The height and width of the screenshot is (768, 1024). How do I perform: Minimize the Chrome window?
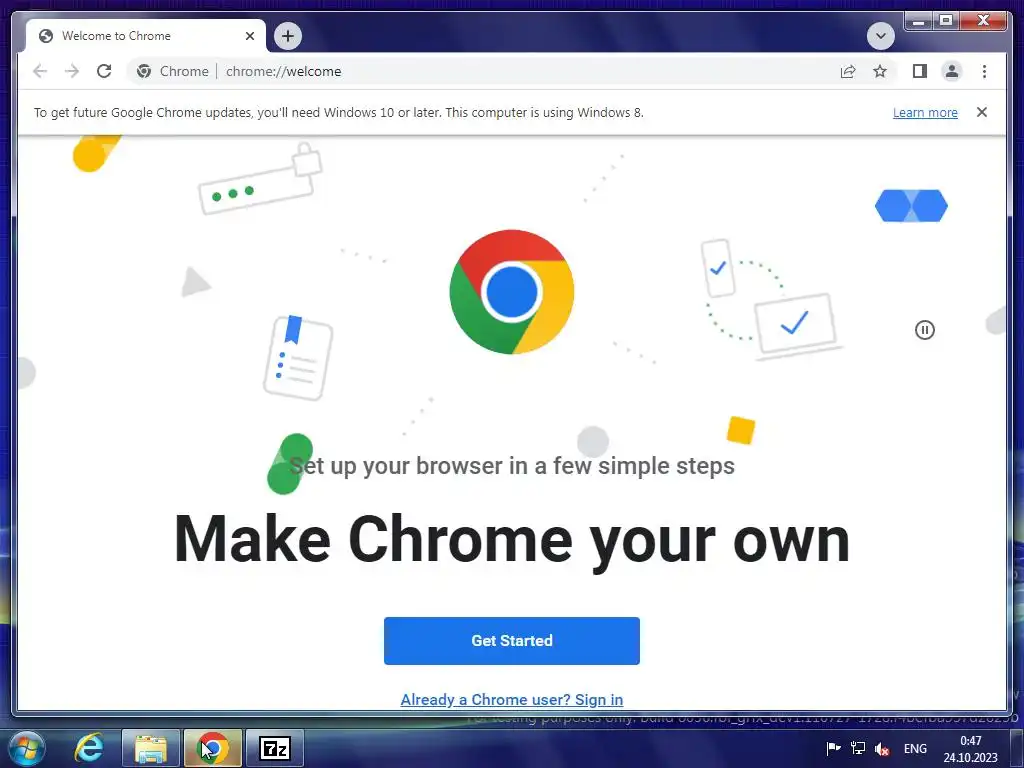[919, 21]
